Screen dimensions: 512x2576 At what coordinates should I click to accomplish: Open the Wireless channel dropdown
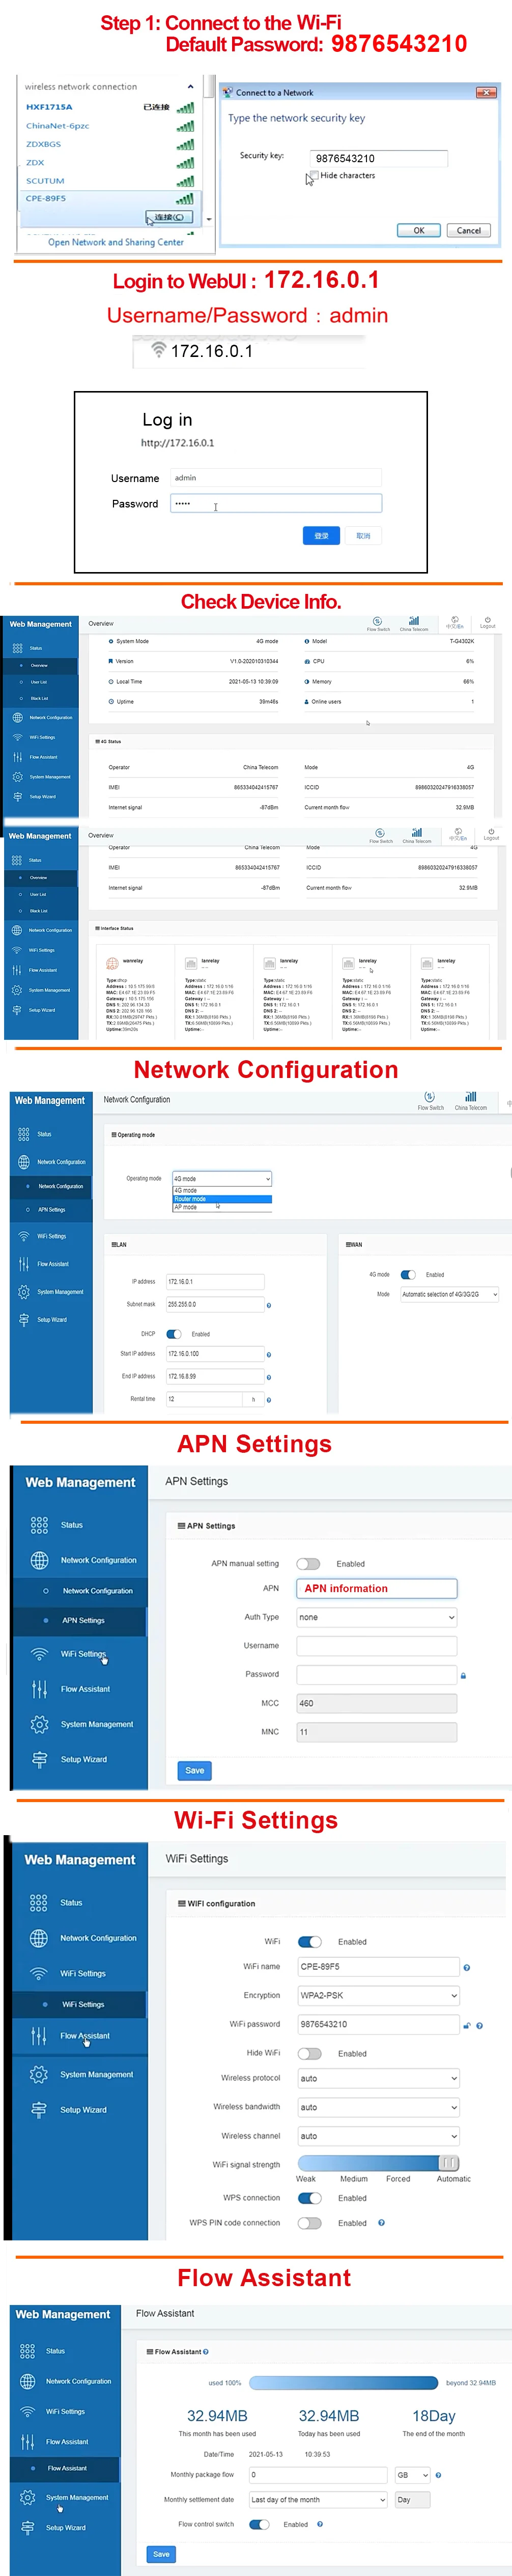(x=379, y=2136)
